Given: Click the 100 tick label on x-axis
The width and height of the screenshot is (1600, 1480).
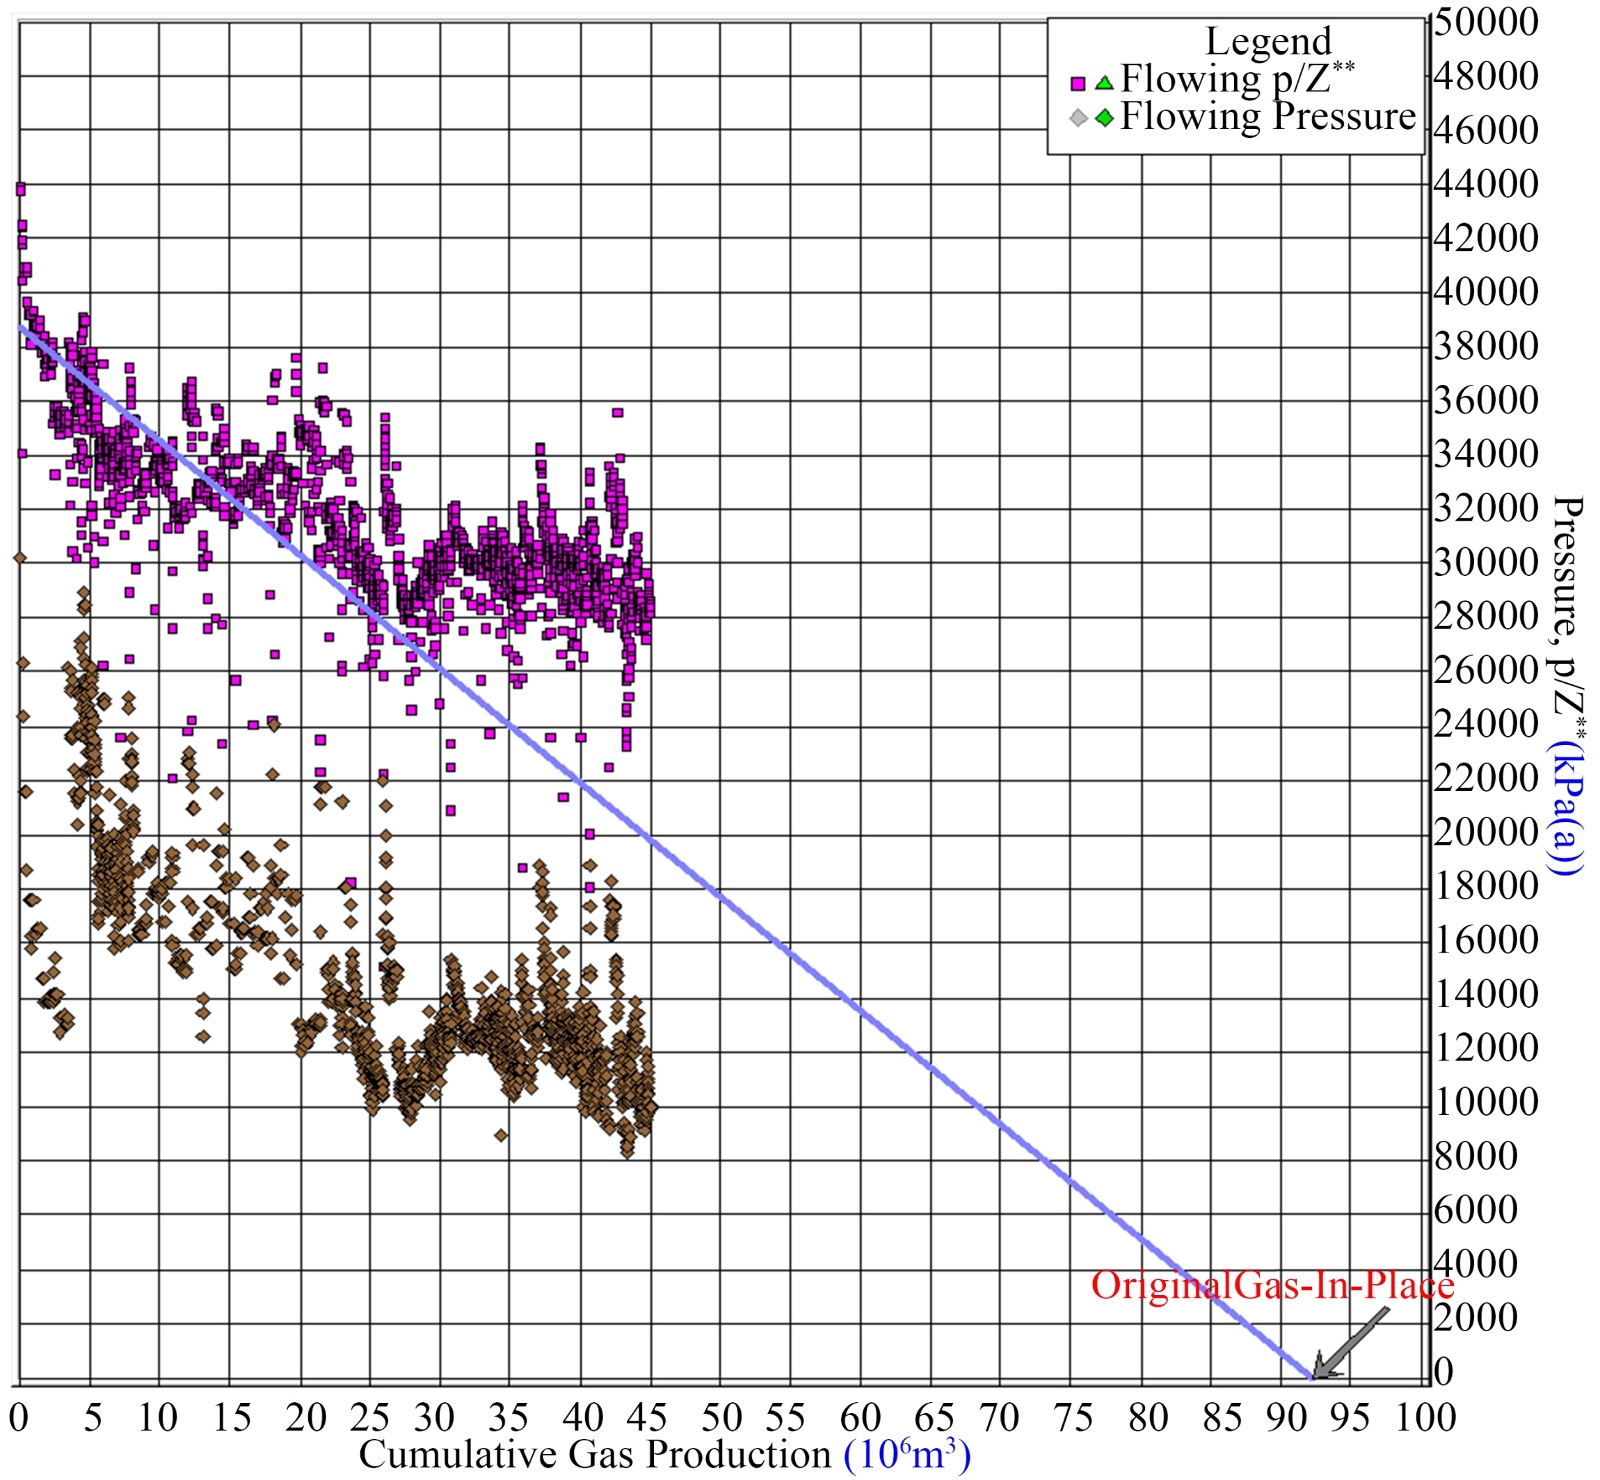Looking at the screenshot, I should coord(1426,1418).
